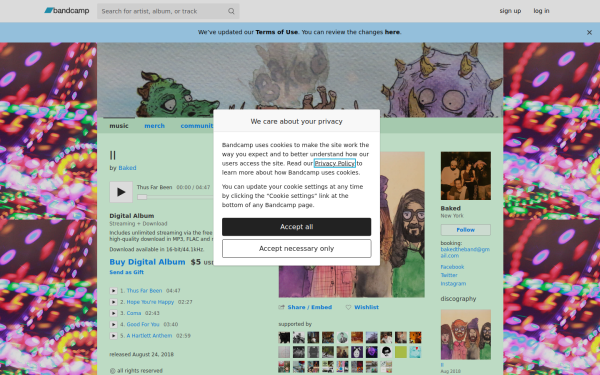Open A Hartlett Anthem track link
The width and height of the screenshot is (600, 375).
149,336
